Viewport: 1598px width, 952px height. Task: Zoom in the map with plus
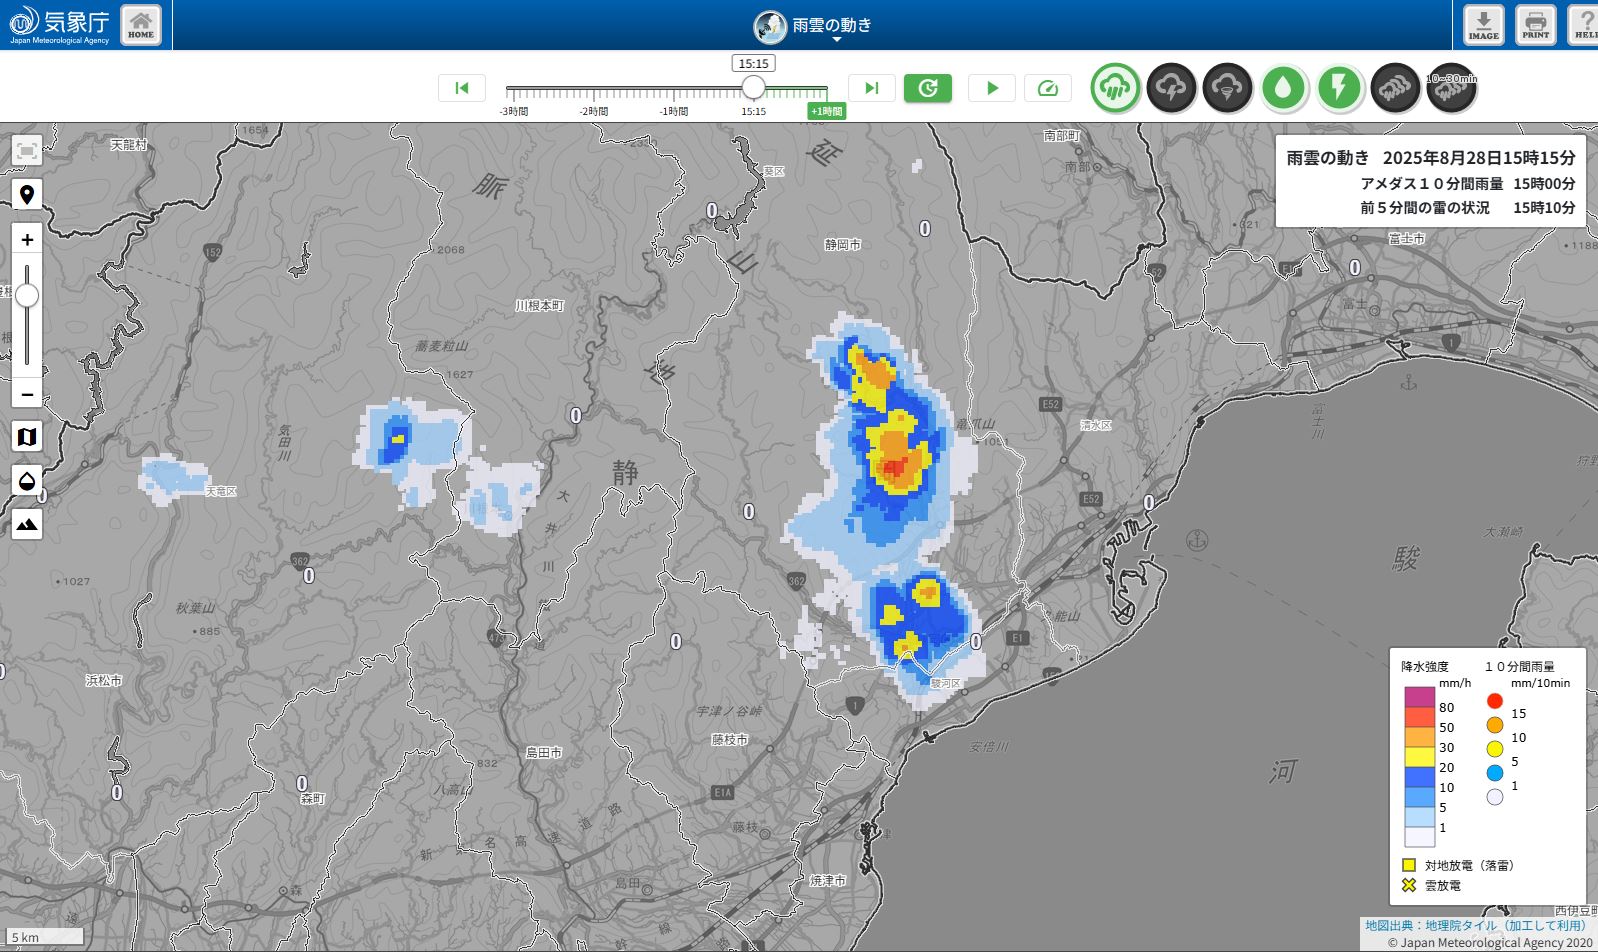(x=27, y=240)
